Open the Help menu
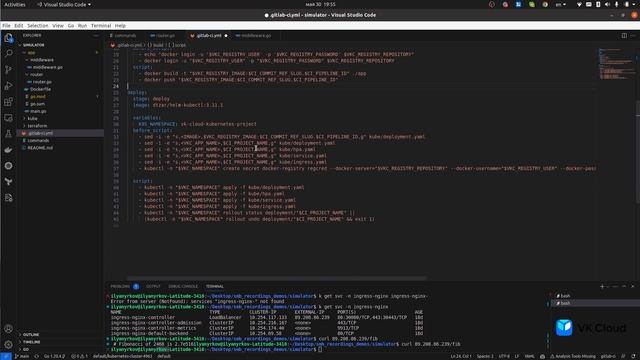 [x=120, y=25]
